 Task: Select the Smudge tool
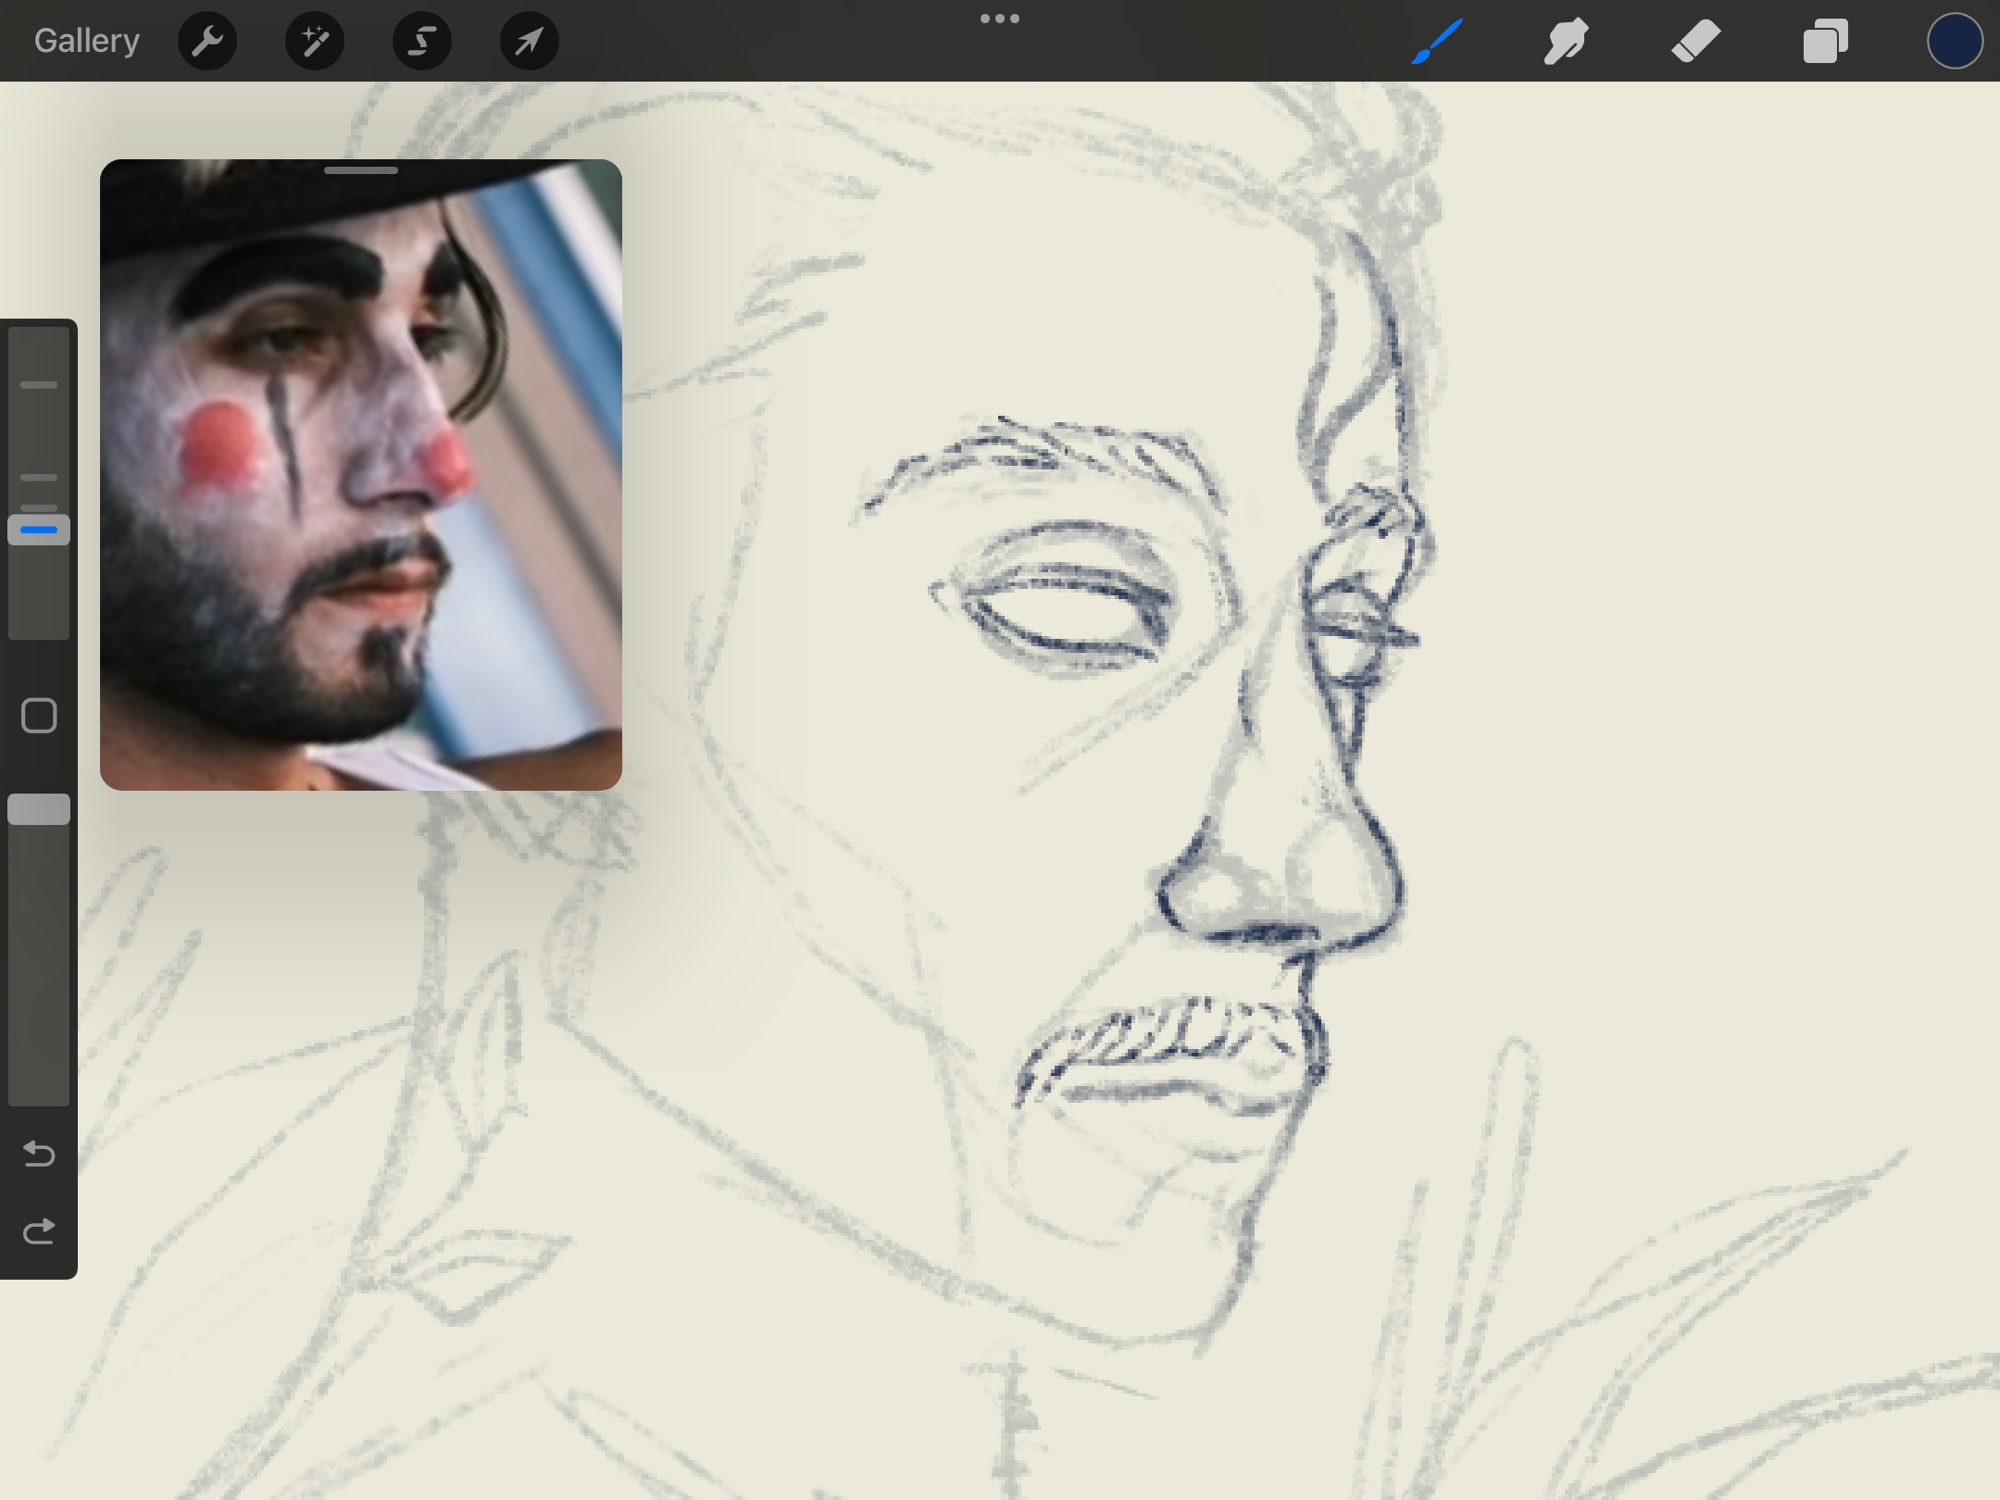click(1566, 41)
